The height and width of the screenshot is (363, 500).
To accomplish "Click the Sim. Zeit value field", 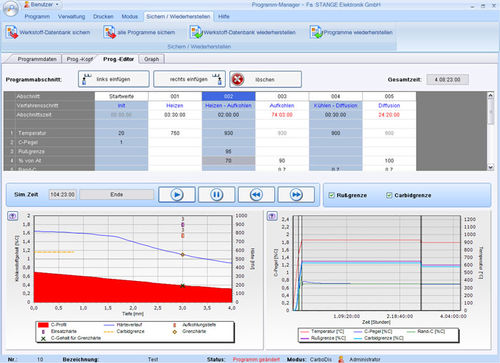I will (62, 194).
